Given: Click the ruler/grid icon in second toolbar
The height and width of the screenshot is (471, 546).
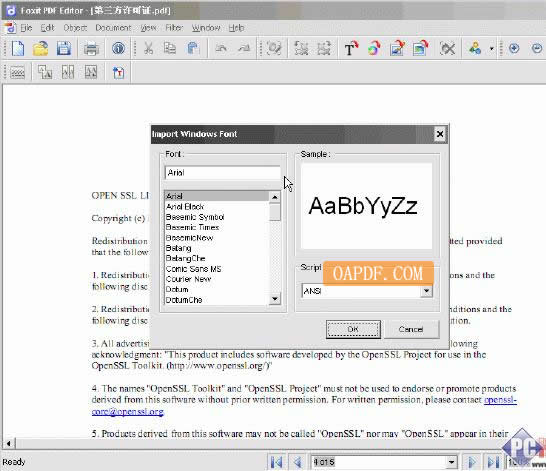Looking at the screenshot, I should click(17, 72).
